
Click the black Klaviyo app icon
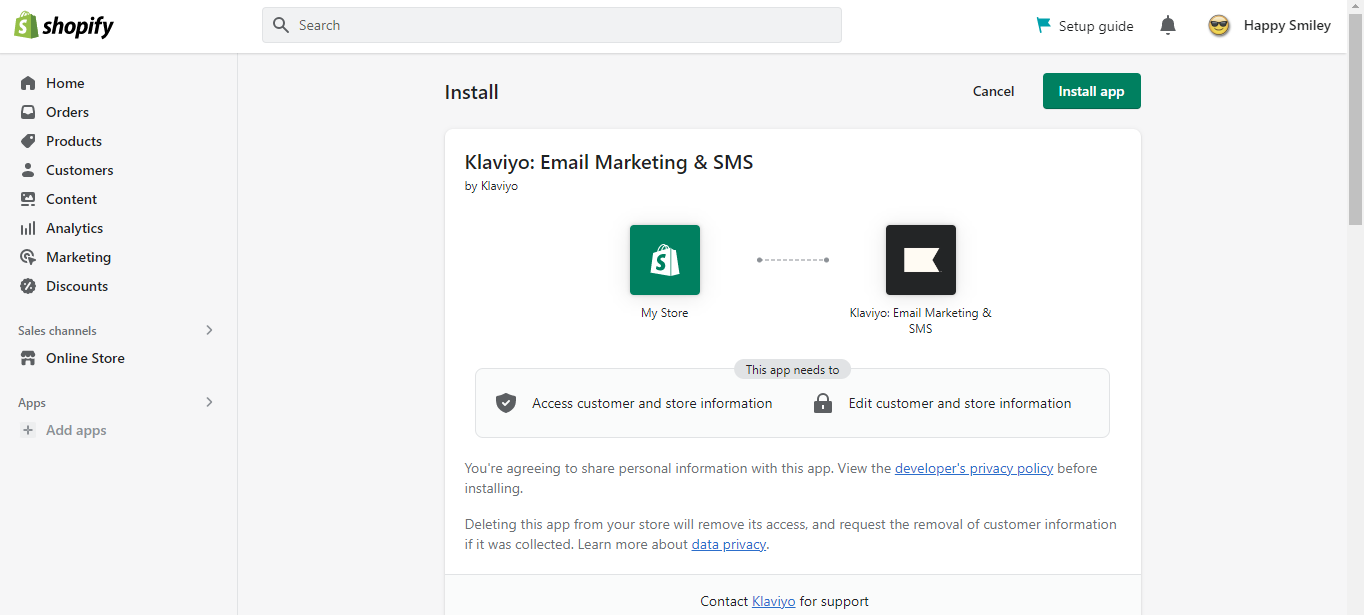coord(921,260)
